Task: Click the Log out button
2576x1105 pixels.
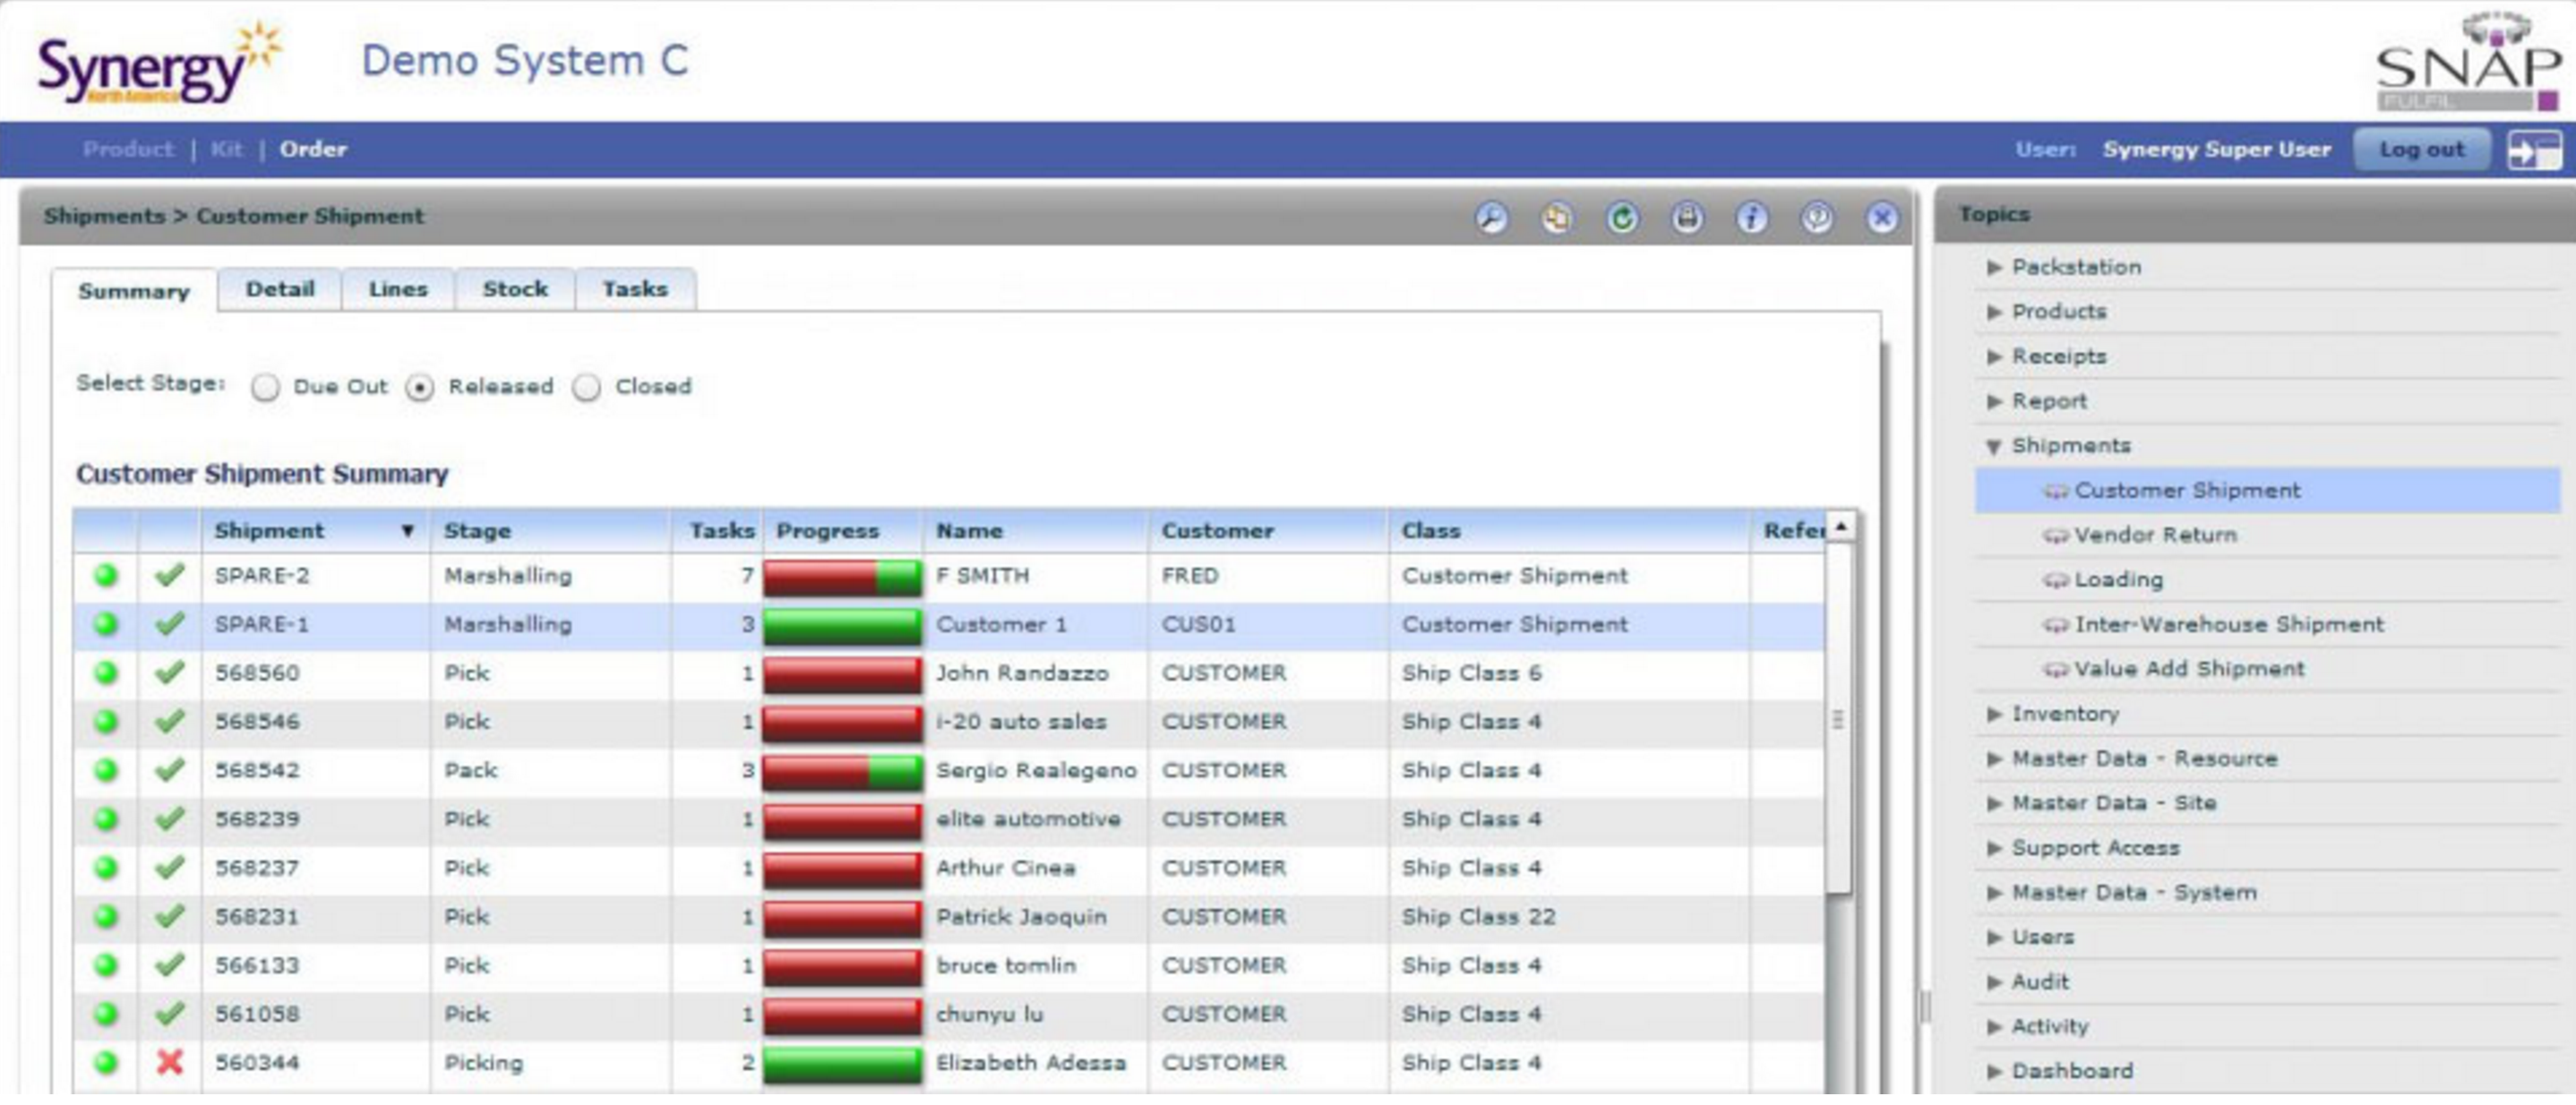Action: (x=2421, y=149)
